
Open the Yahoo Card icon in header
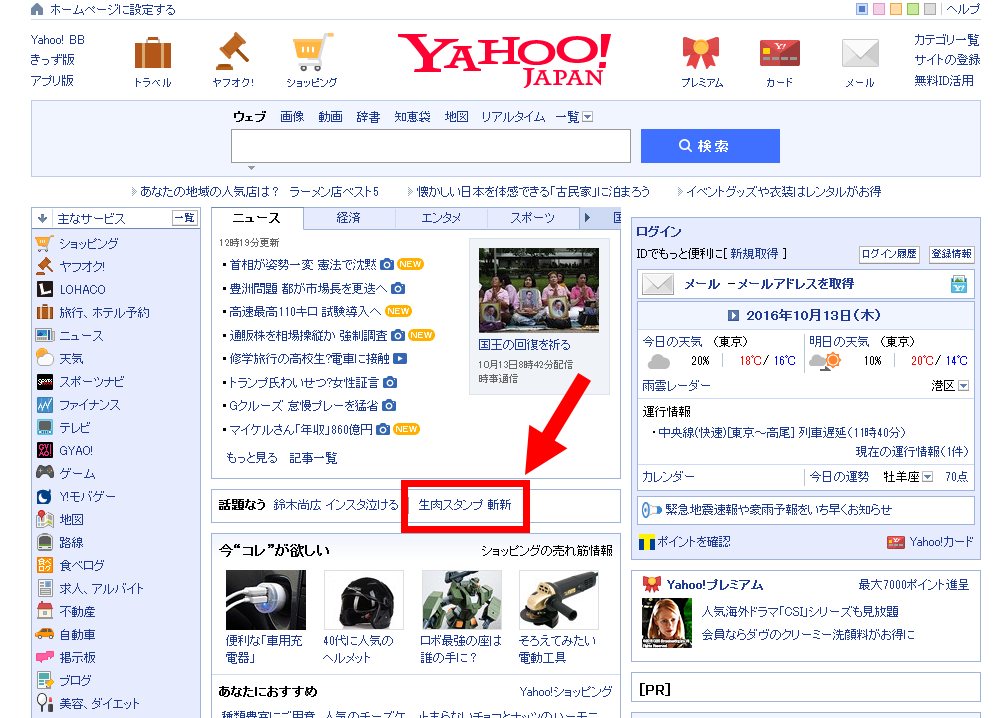pyautogui.click(x=780, y=53)
